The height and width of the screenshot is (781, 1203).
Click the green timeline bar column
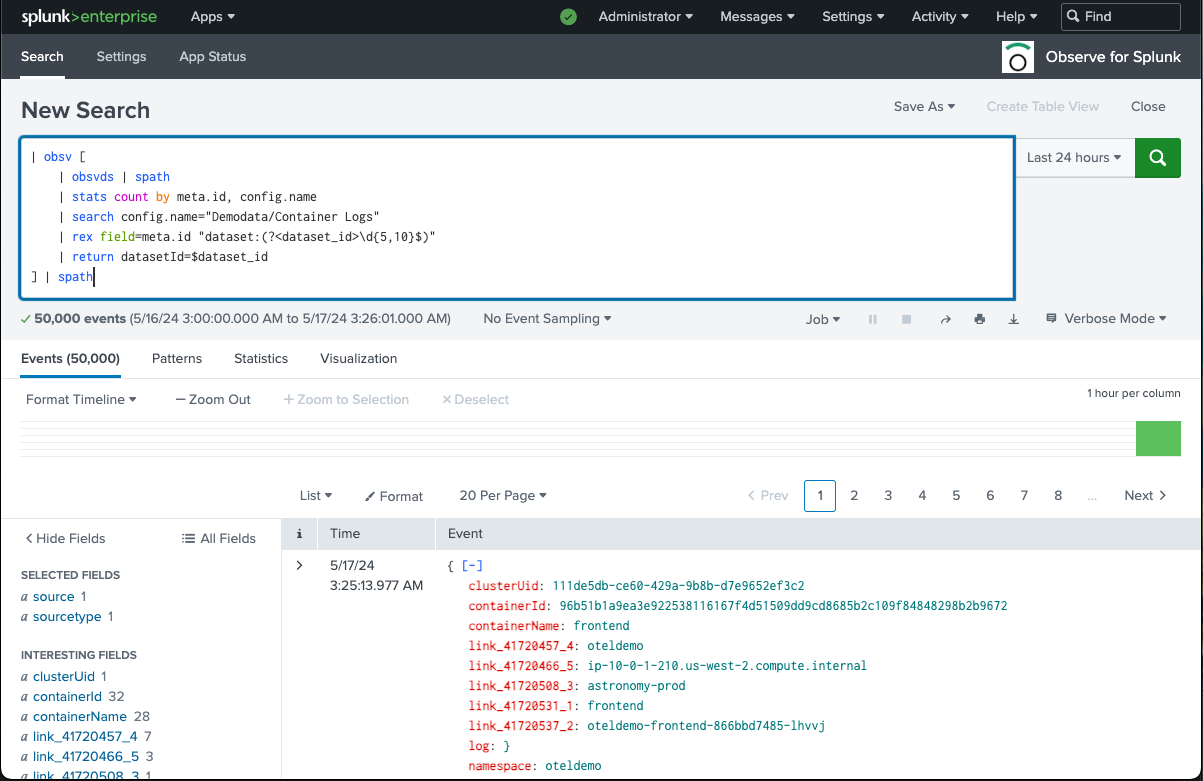[x=1158, y=439]
